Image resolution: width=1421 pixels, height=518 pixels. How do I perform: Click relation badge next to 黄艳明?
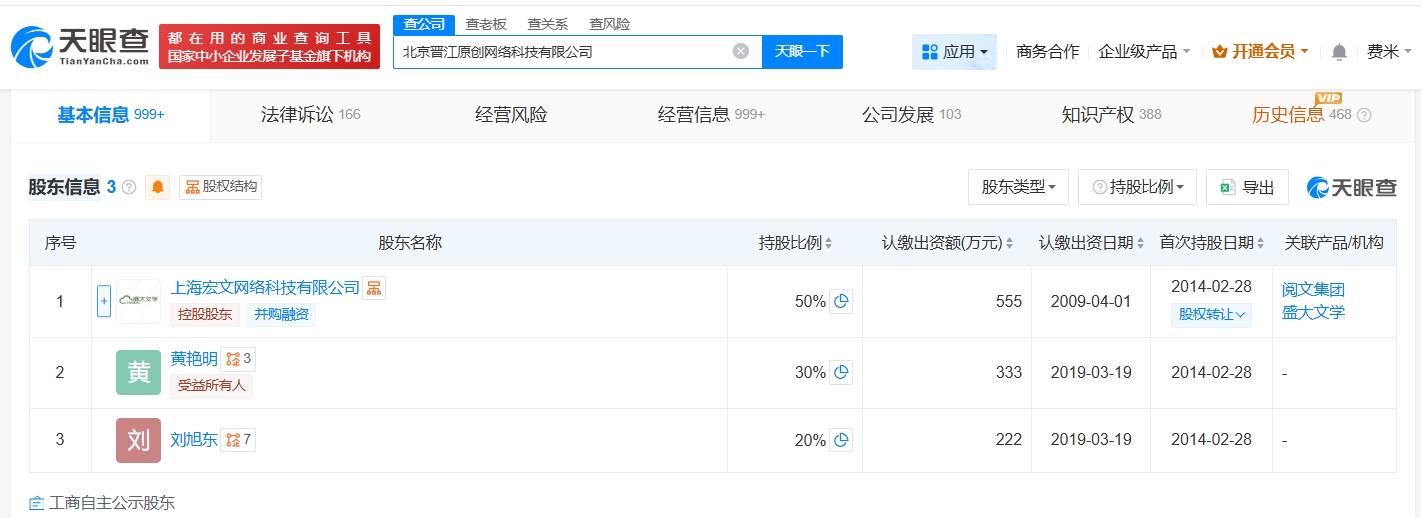[238, 358]
